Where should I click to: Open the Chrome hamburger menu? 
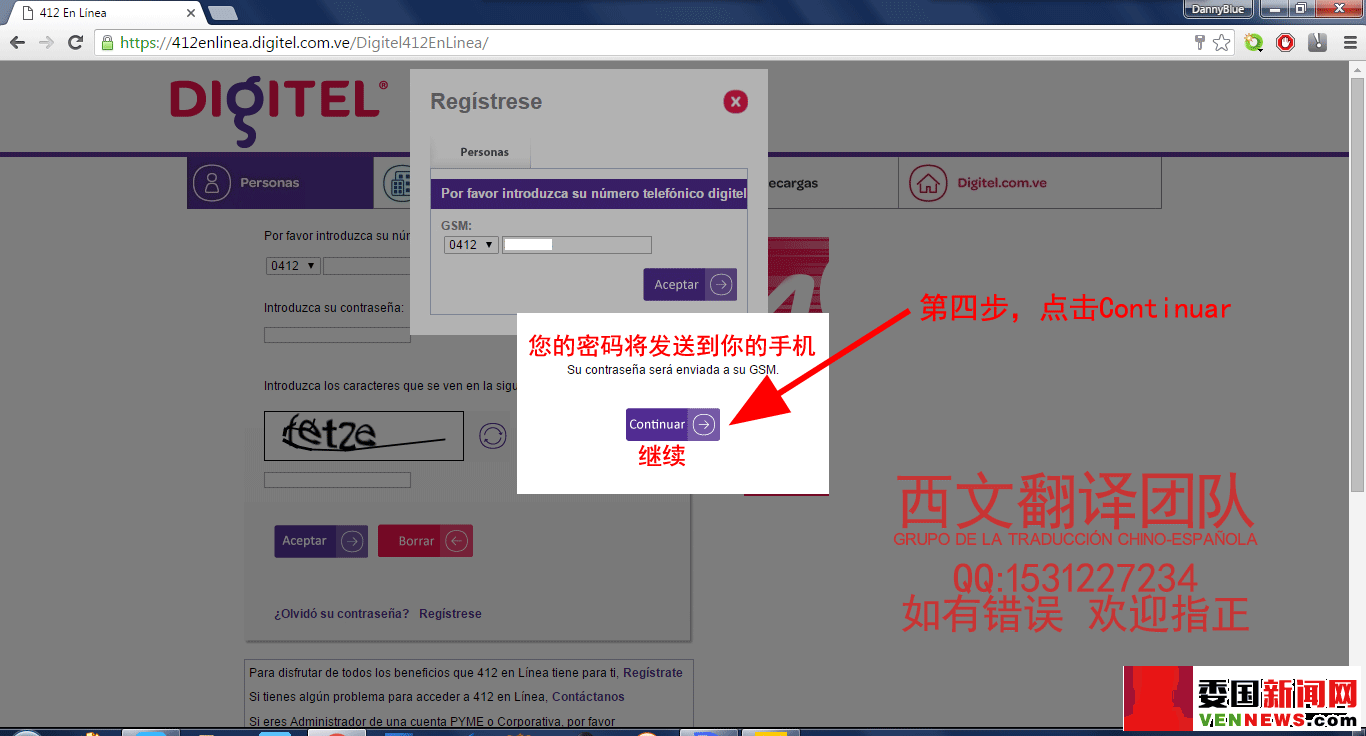point(1349,43)
